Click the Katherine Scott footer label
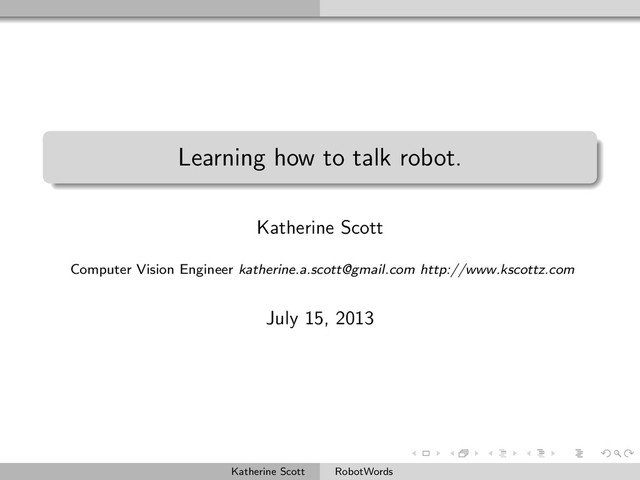This screenshot has width=640, height=480. point(268,471)
